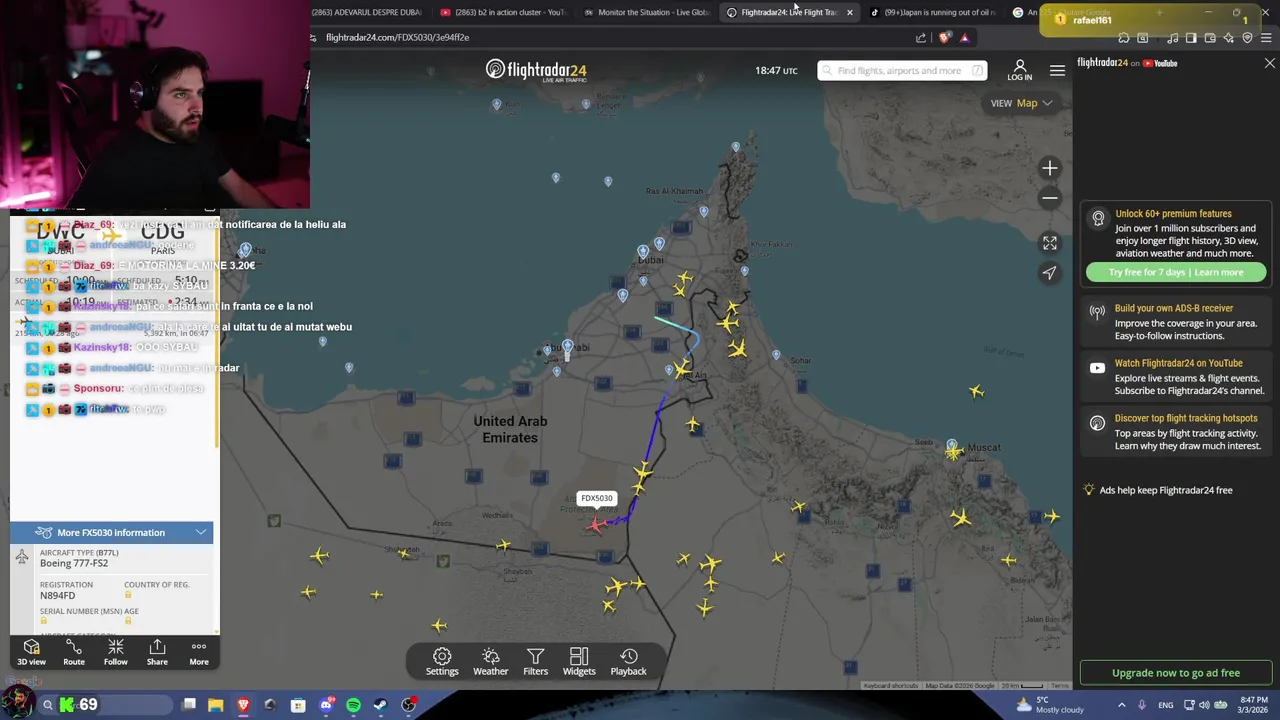Click the locked Country of Reg. icon

pos(128,596)
